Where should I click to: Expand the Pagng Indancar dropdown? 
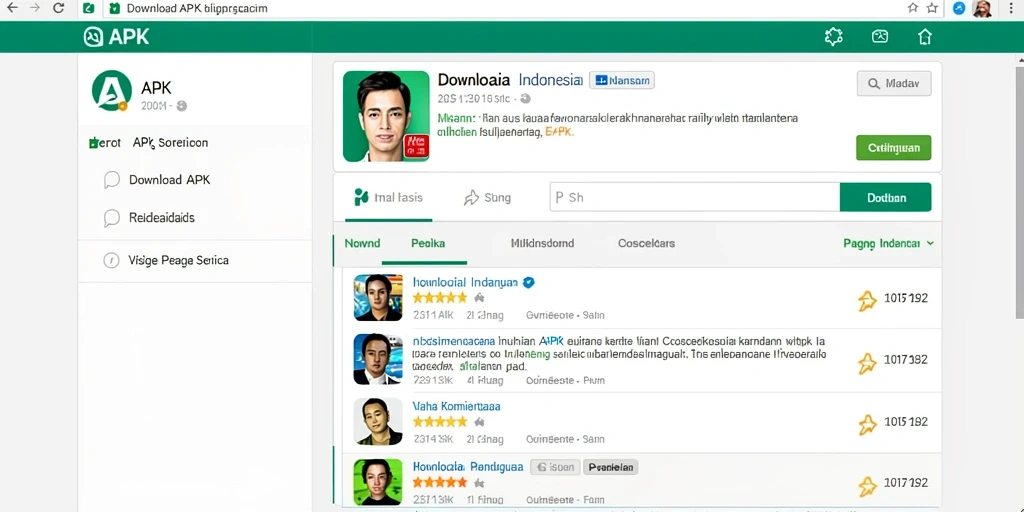(889, 244)
